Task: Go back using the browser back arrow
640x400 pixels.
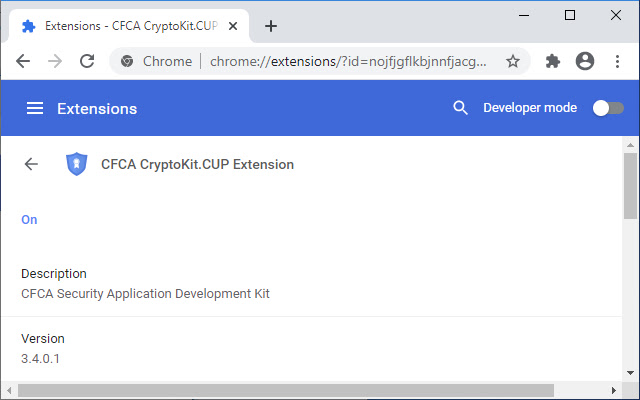Action: 23,61
